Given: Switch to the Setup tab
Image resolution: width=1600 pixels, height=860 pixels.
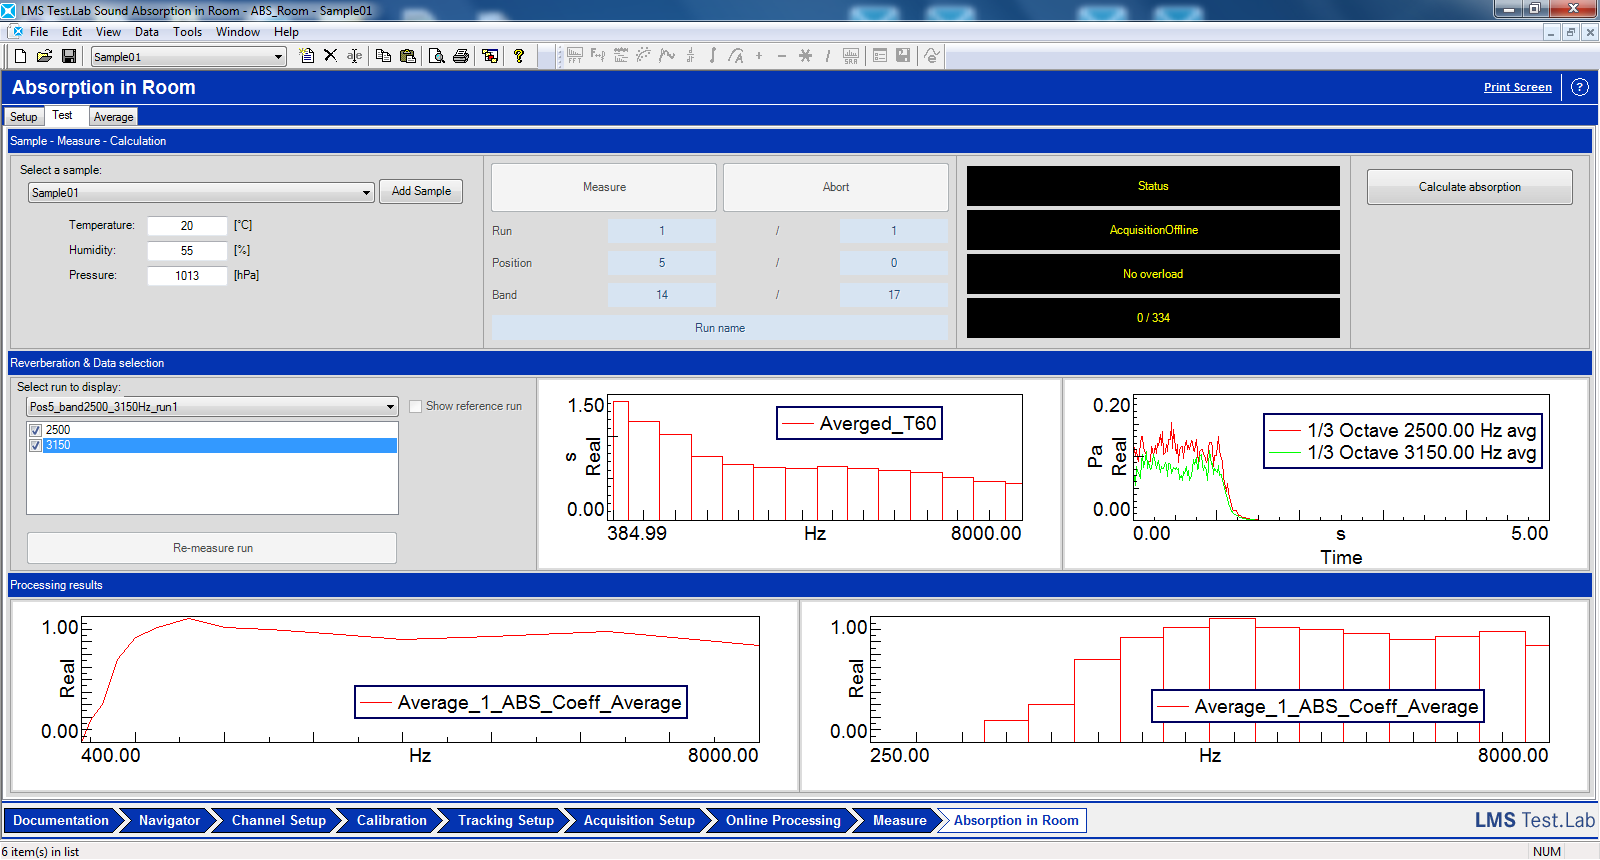Looking at the screenshot, I should (24, 117).
